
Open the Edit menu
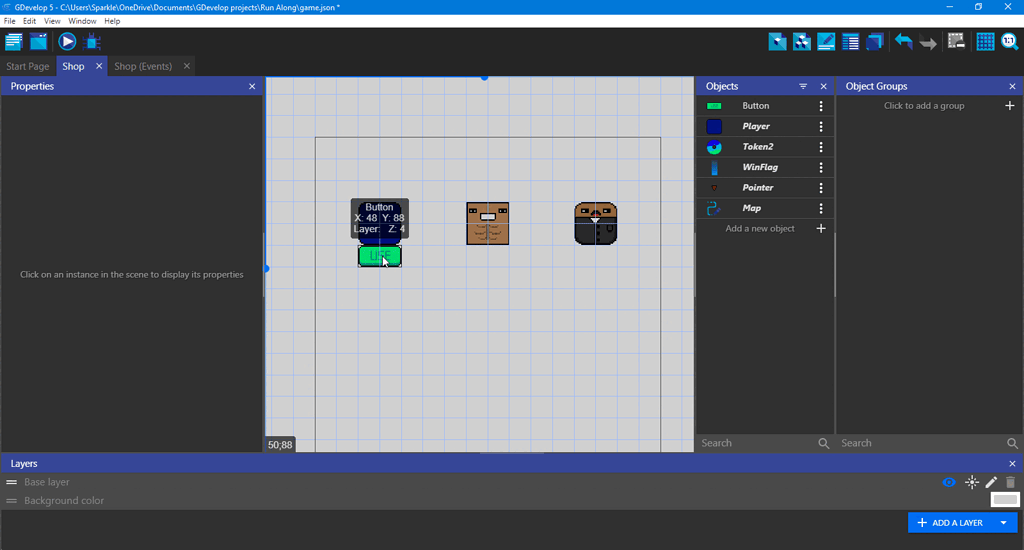tap(29, 21)
